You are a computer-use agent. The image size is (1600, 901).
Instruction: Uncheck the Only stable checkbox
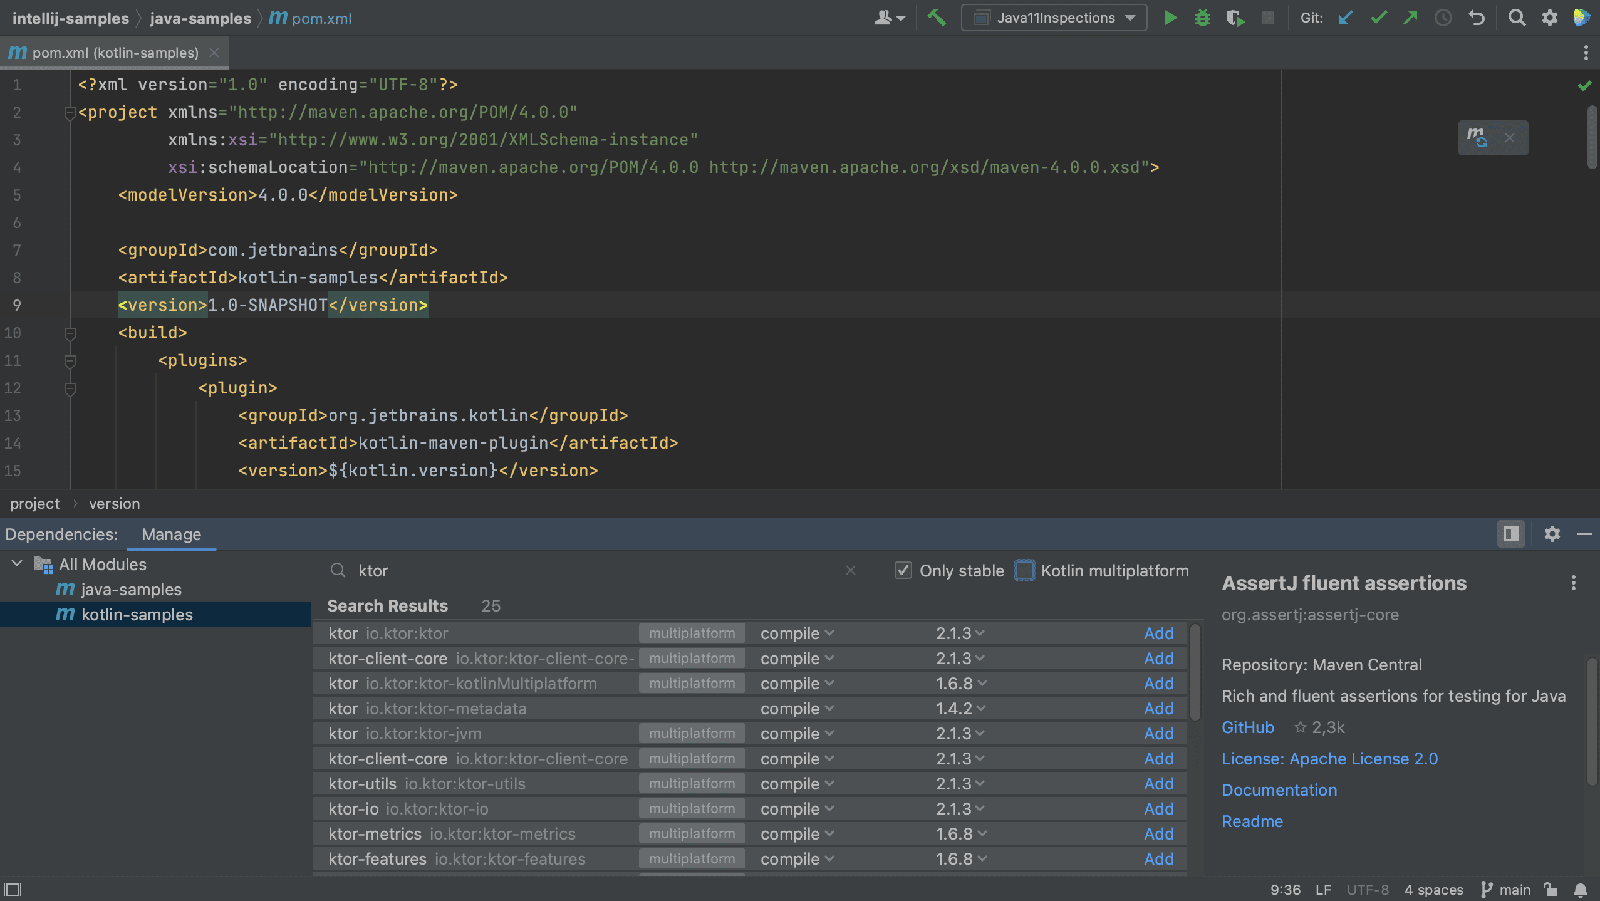coord(903,570)
